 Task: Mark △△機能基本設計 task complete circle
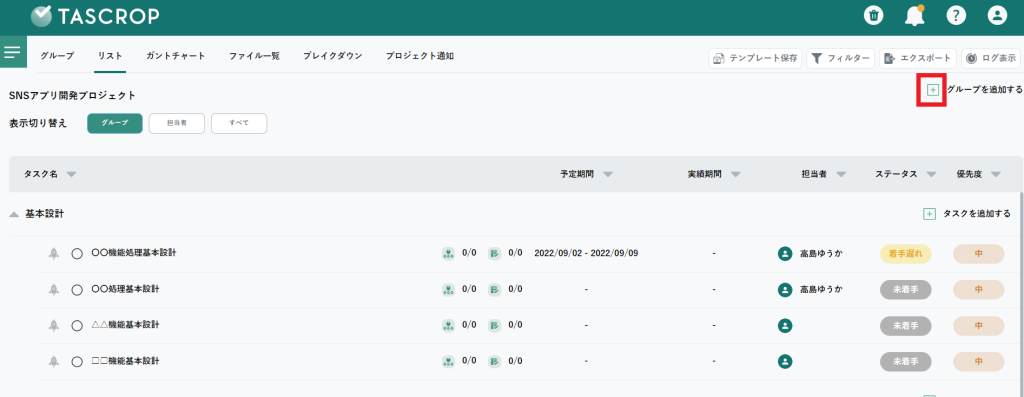[77, 326]
